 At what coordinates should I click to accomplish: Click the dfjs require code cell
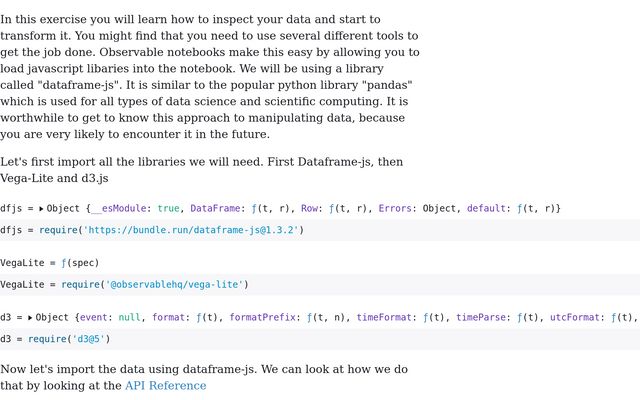(x=320, y=230)
